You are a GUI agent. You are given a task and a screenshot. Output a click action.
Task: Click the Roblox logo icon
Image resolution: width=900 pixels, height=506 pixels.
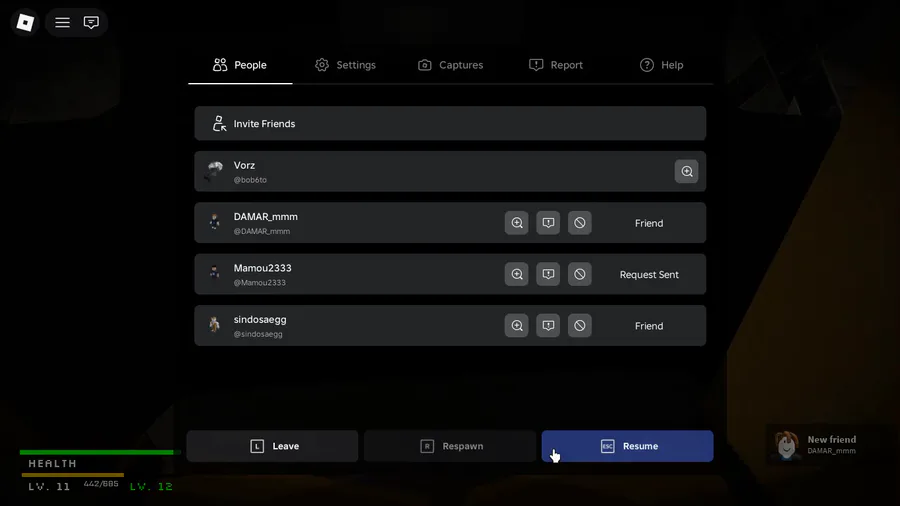25,22
